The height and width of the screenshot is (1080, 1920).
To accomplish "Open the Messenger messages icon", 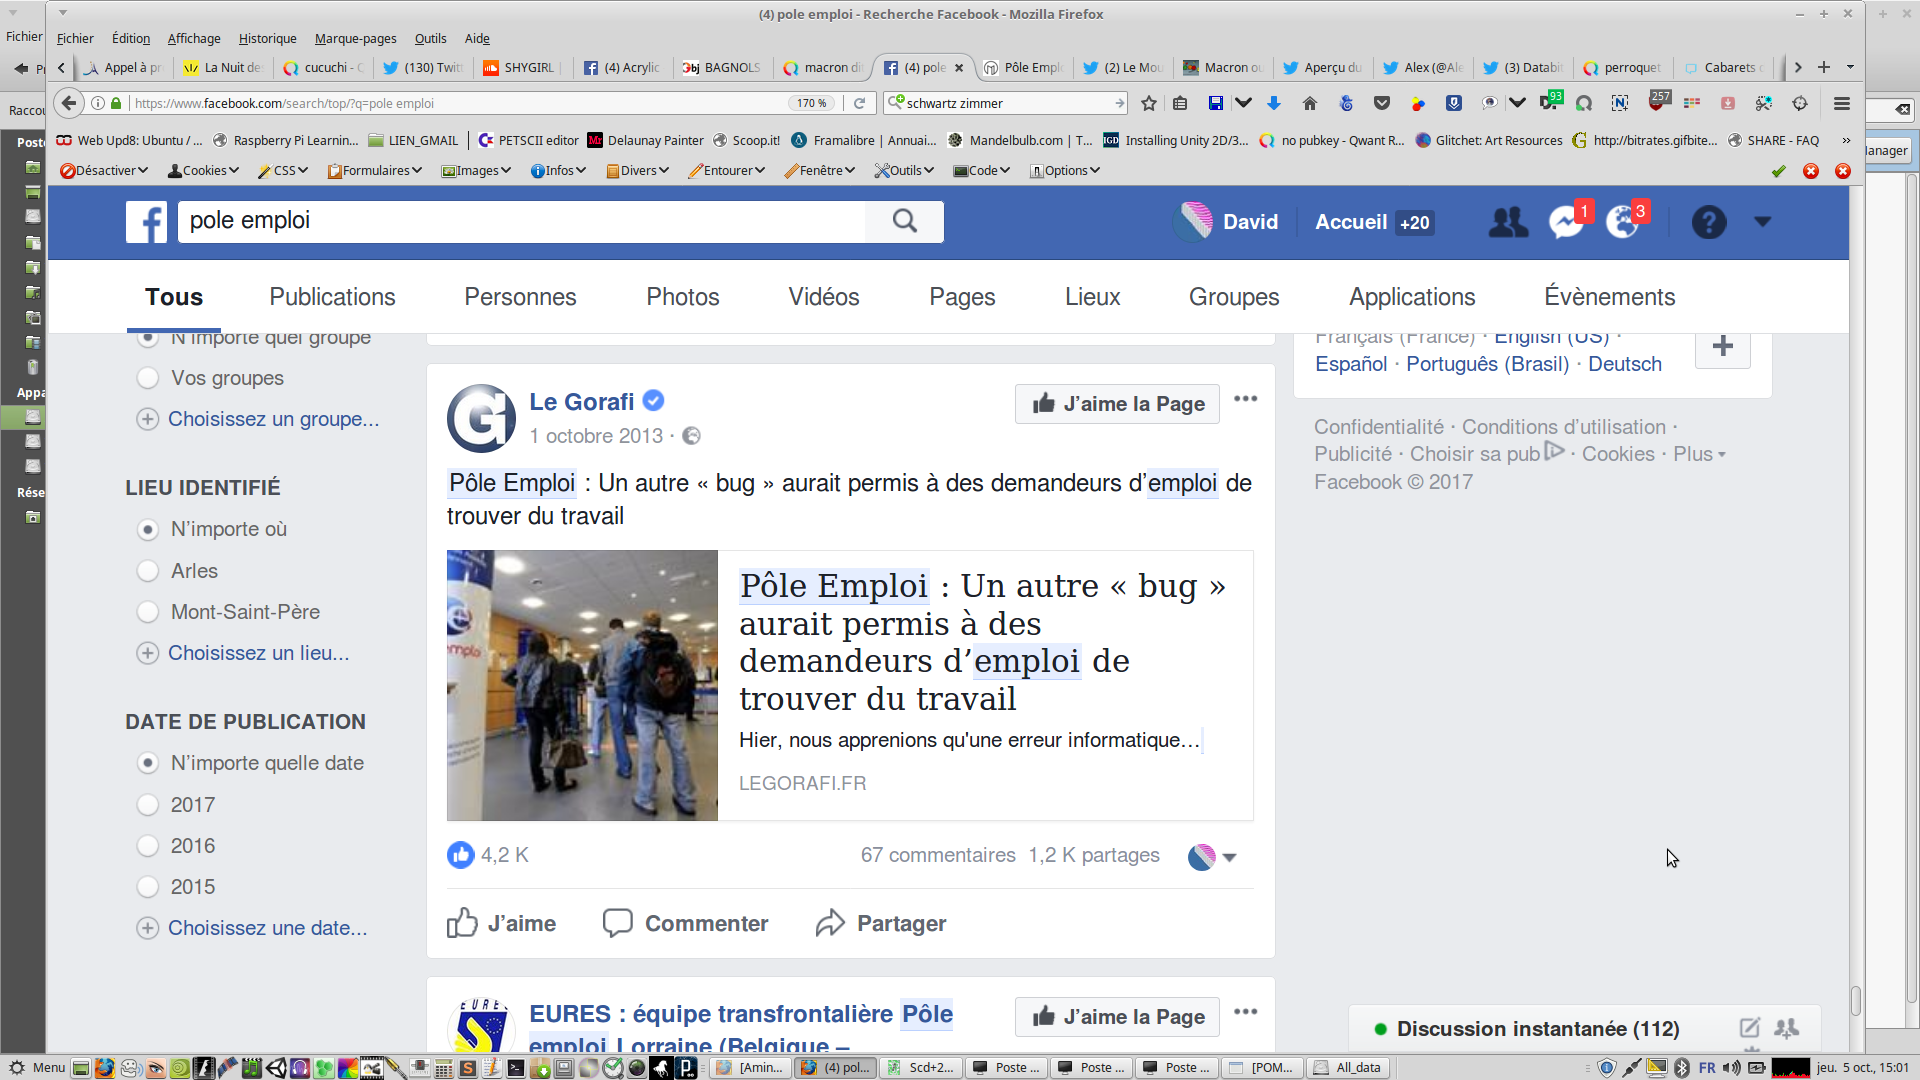I will tap(1565, 222).
